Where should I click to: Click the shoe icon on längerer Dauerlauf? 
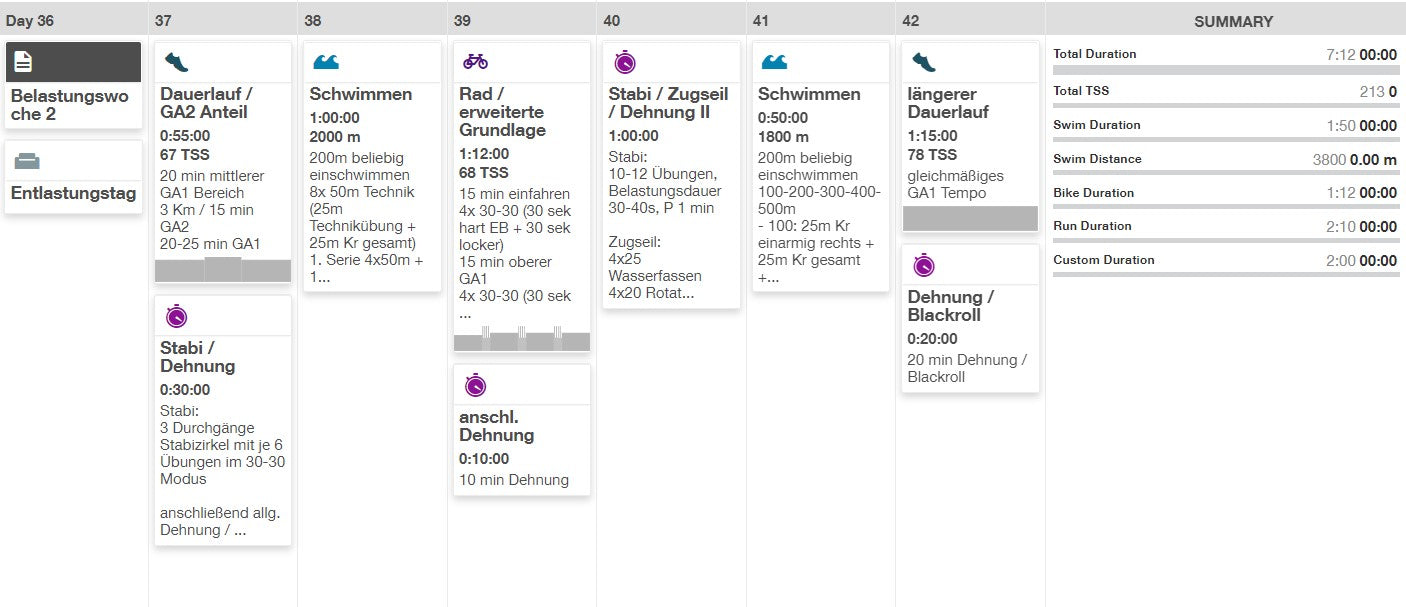(x=922, y=61)
